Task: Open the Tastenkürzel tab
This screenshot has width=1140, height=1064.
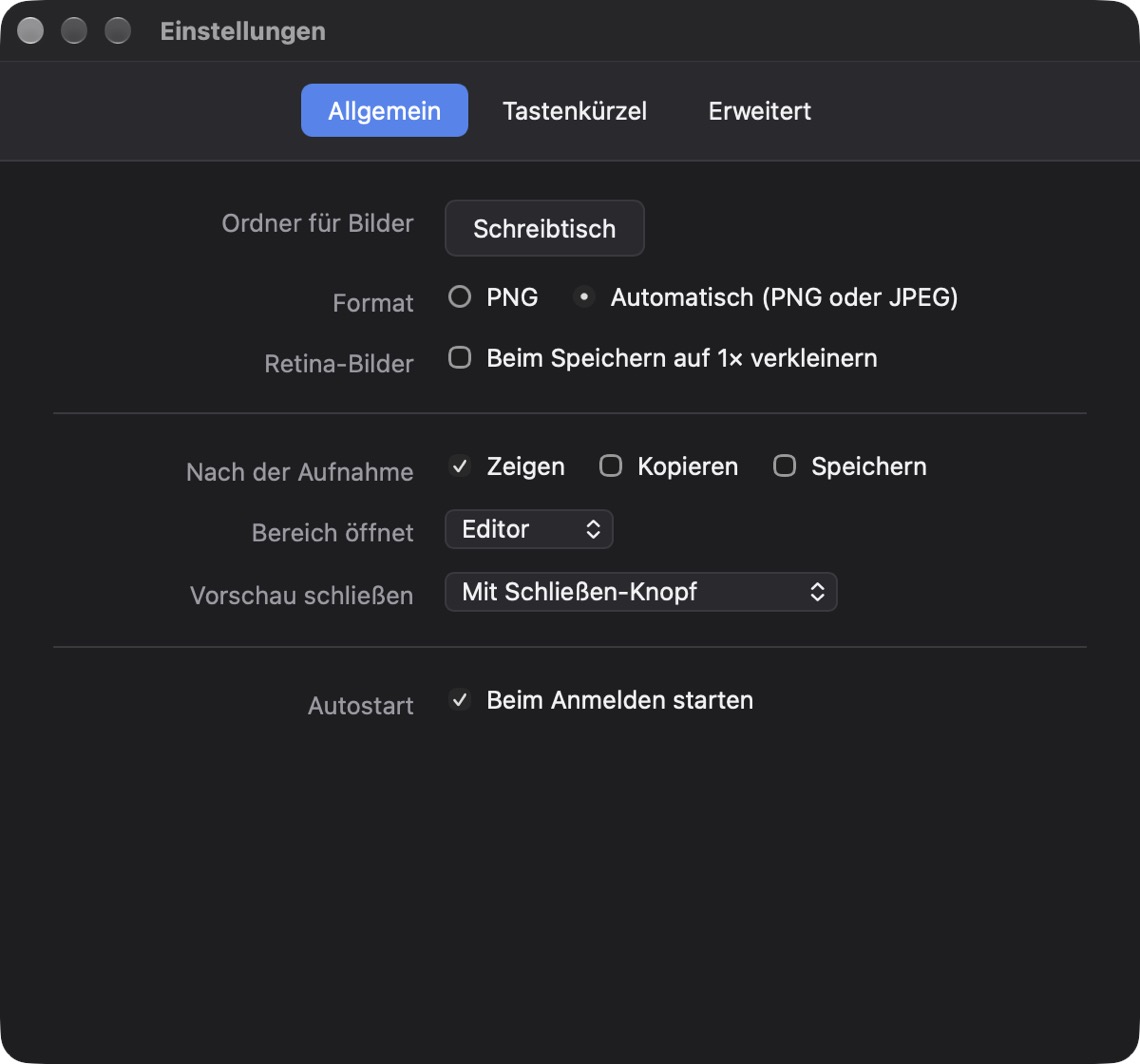Action: click(x=574, y=111)
